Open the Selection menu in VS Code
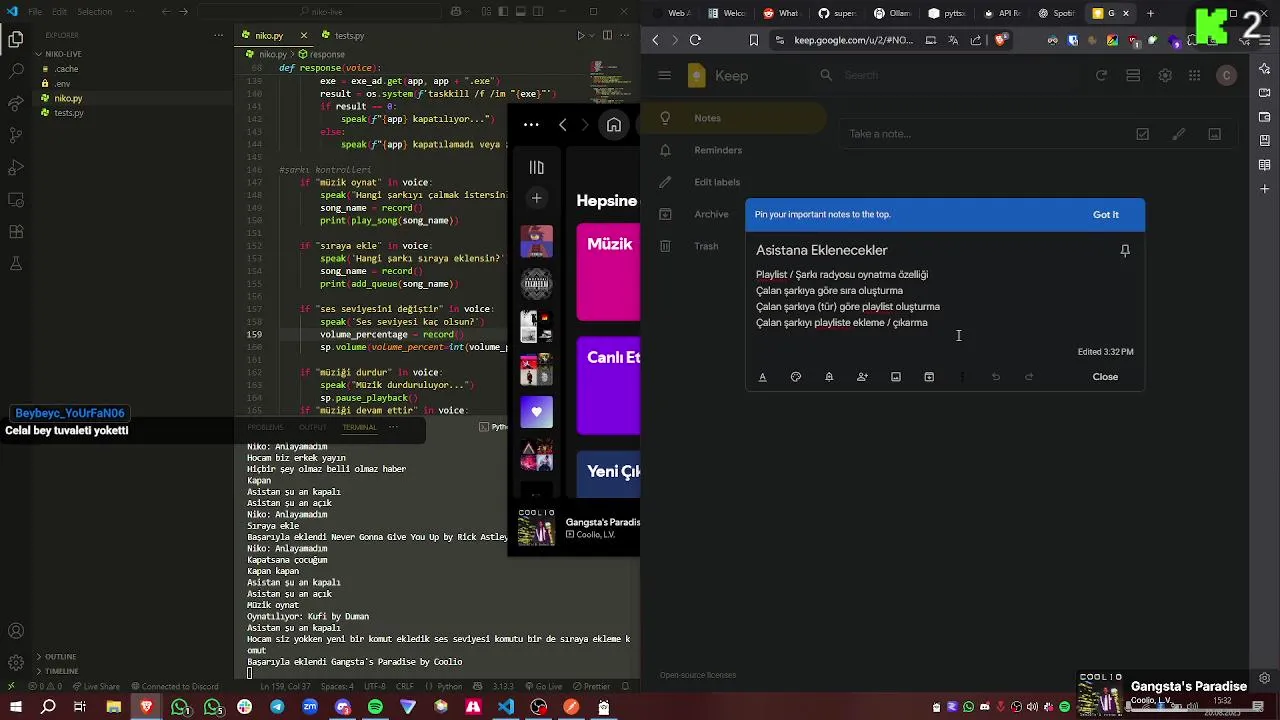 click(94, 12)
